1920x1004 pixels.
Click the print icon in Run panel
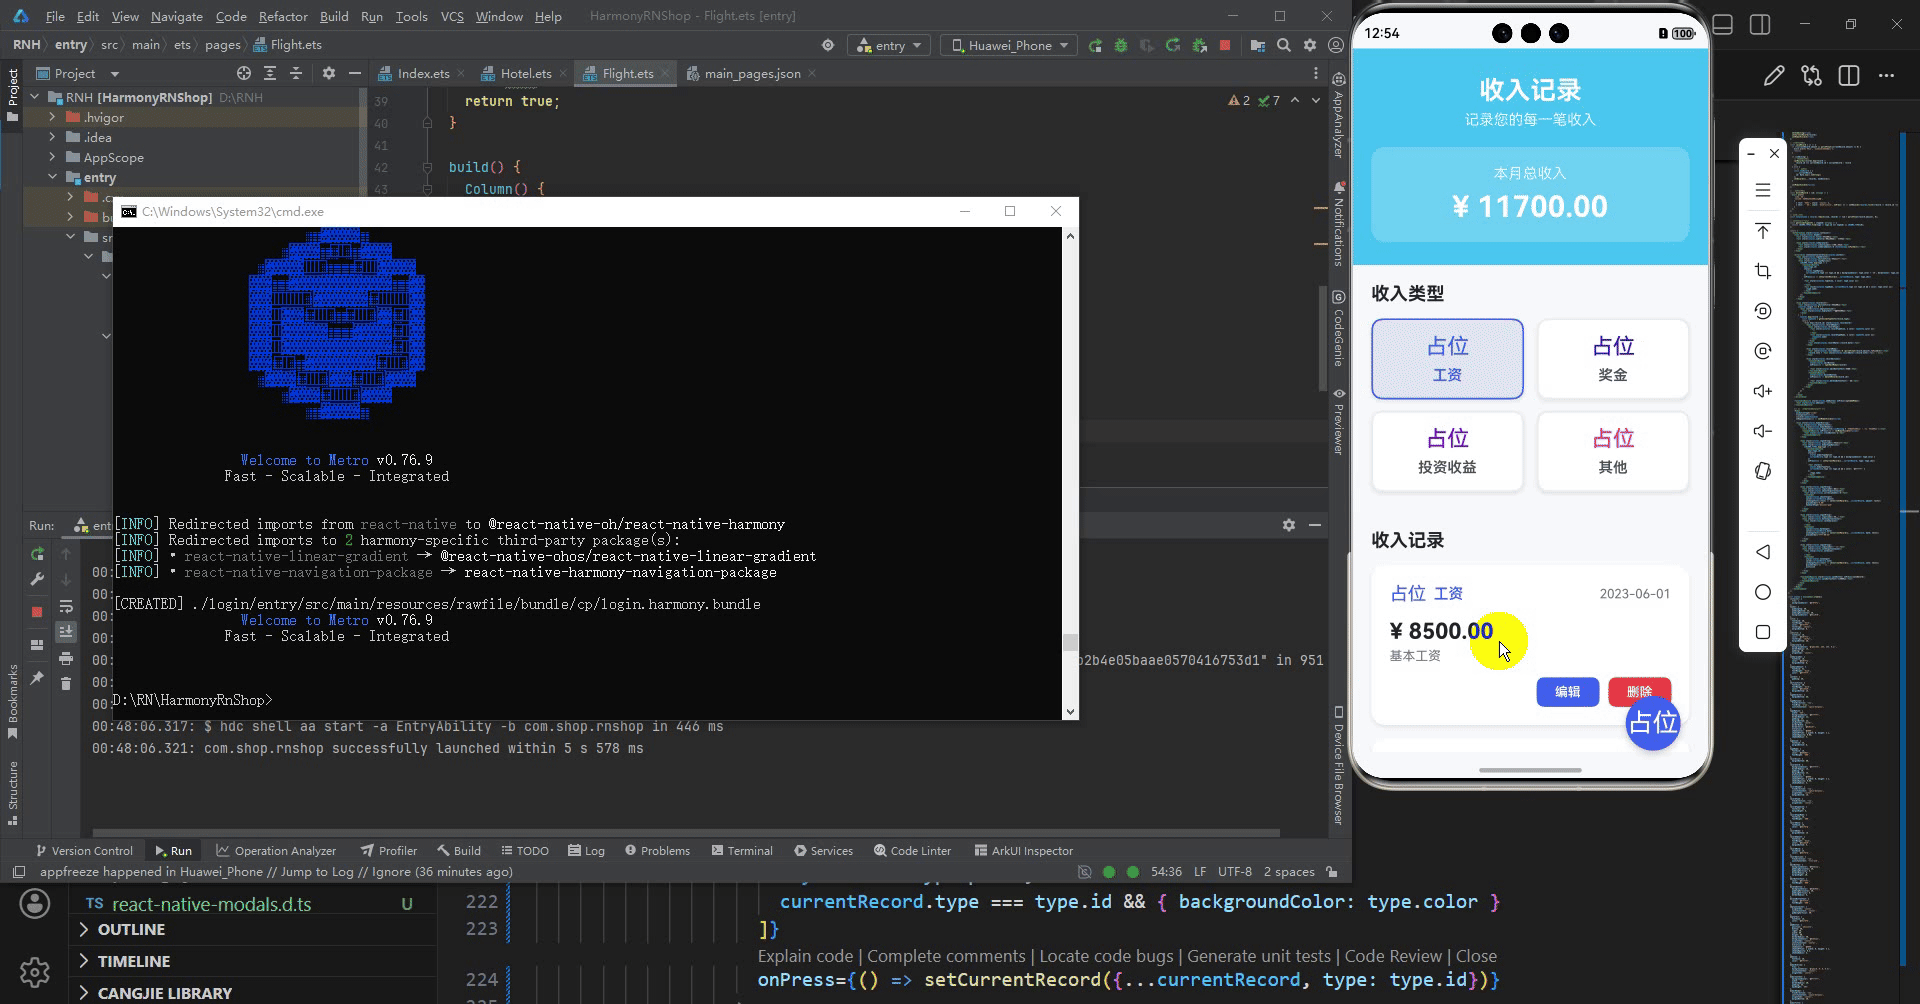tap(66, 658)
